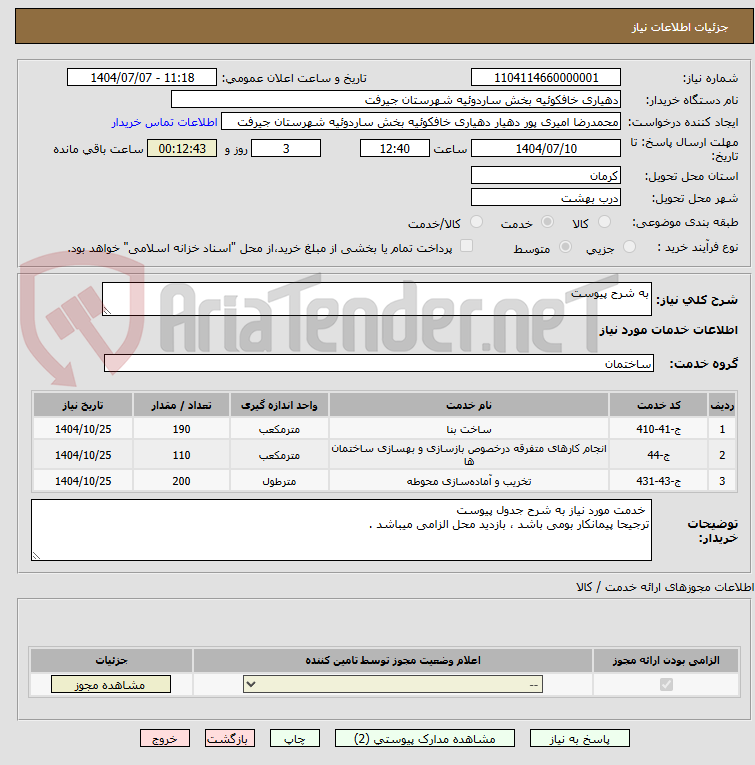Select the 'کالا/خدمت' radio button
The height and width of the screenshot is (765, 755).
click(x=477, y=222)
